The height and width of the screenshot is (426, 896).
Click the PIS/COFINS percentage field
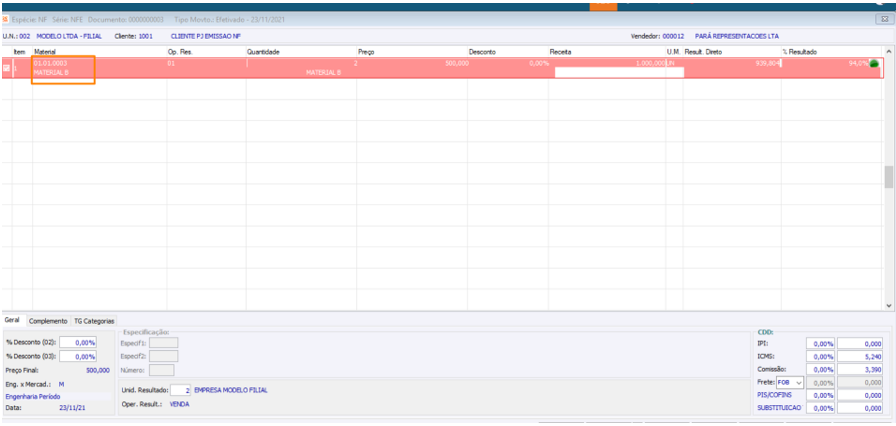point(821,395)
